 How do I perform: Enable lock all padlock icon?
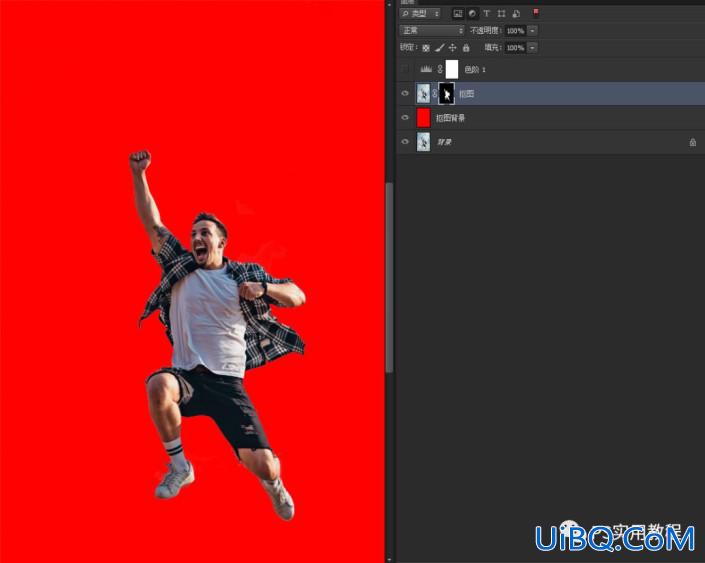(x=466, y=47)
